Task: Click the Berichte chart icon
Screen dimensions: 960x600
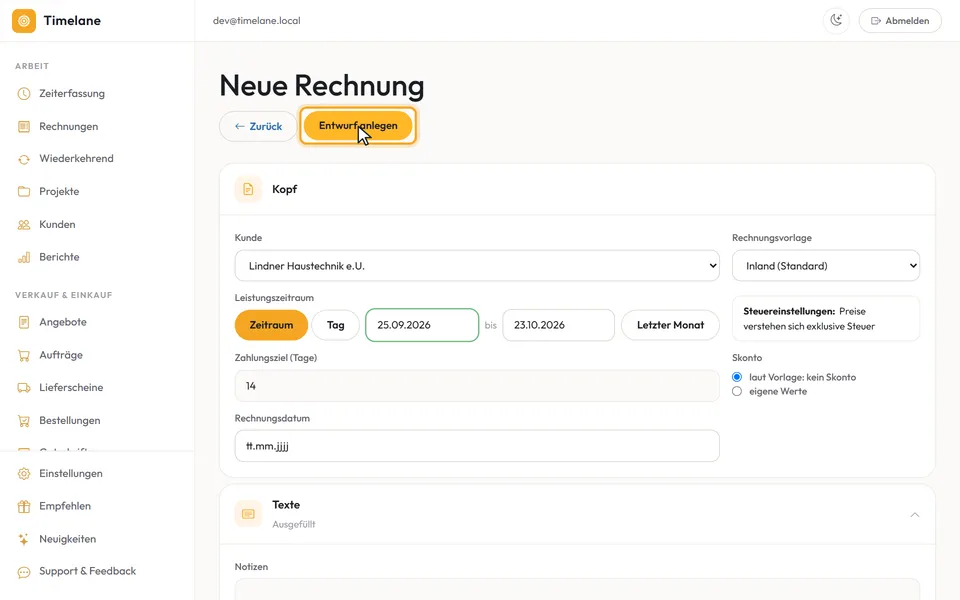Action: pos(24,257)
